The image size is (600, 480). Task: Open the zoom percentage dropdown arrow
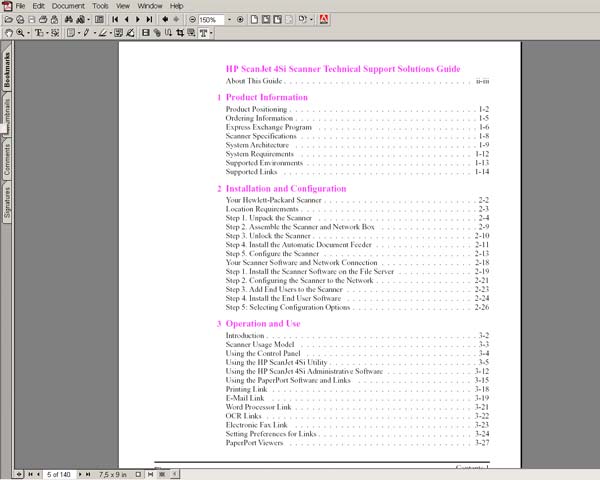coord(229,20)
